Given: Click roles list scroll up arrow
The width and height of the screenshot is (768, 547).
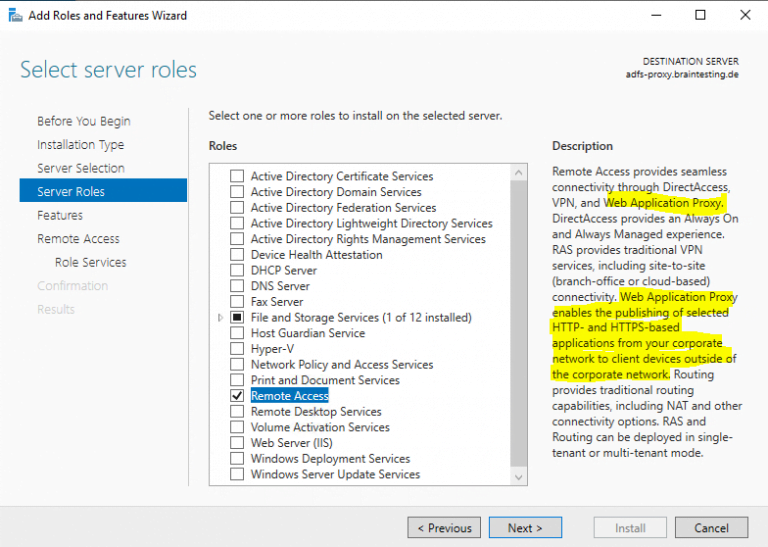Looking at the screenshot, I should coord(519,172).
